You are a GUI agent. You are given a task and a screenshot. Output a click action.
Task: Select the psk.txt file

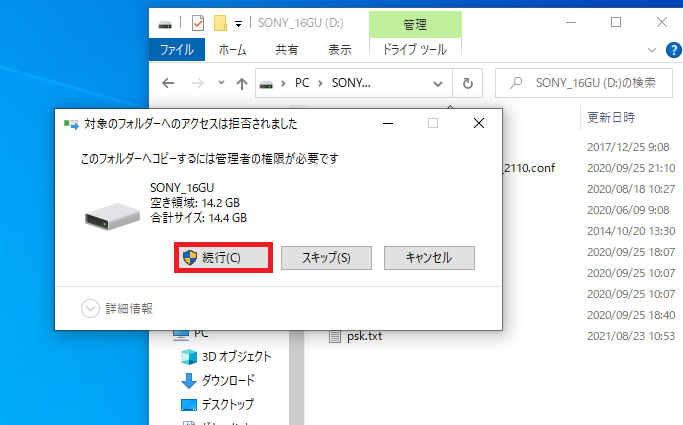coord(364,336)
